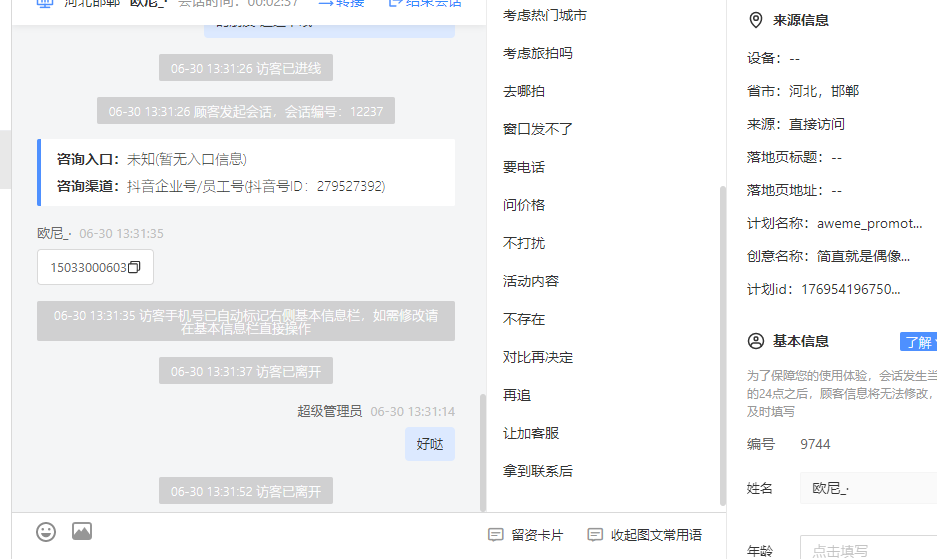The image size is (937, 559).
Task: Click the 13:31:35 访客手机号已自动标记 notice
Action: coord(246,322)
